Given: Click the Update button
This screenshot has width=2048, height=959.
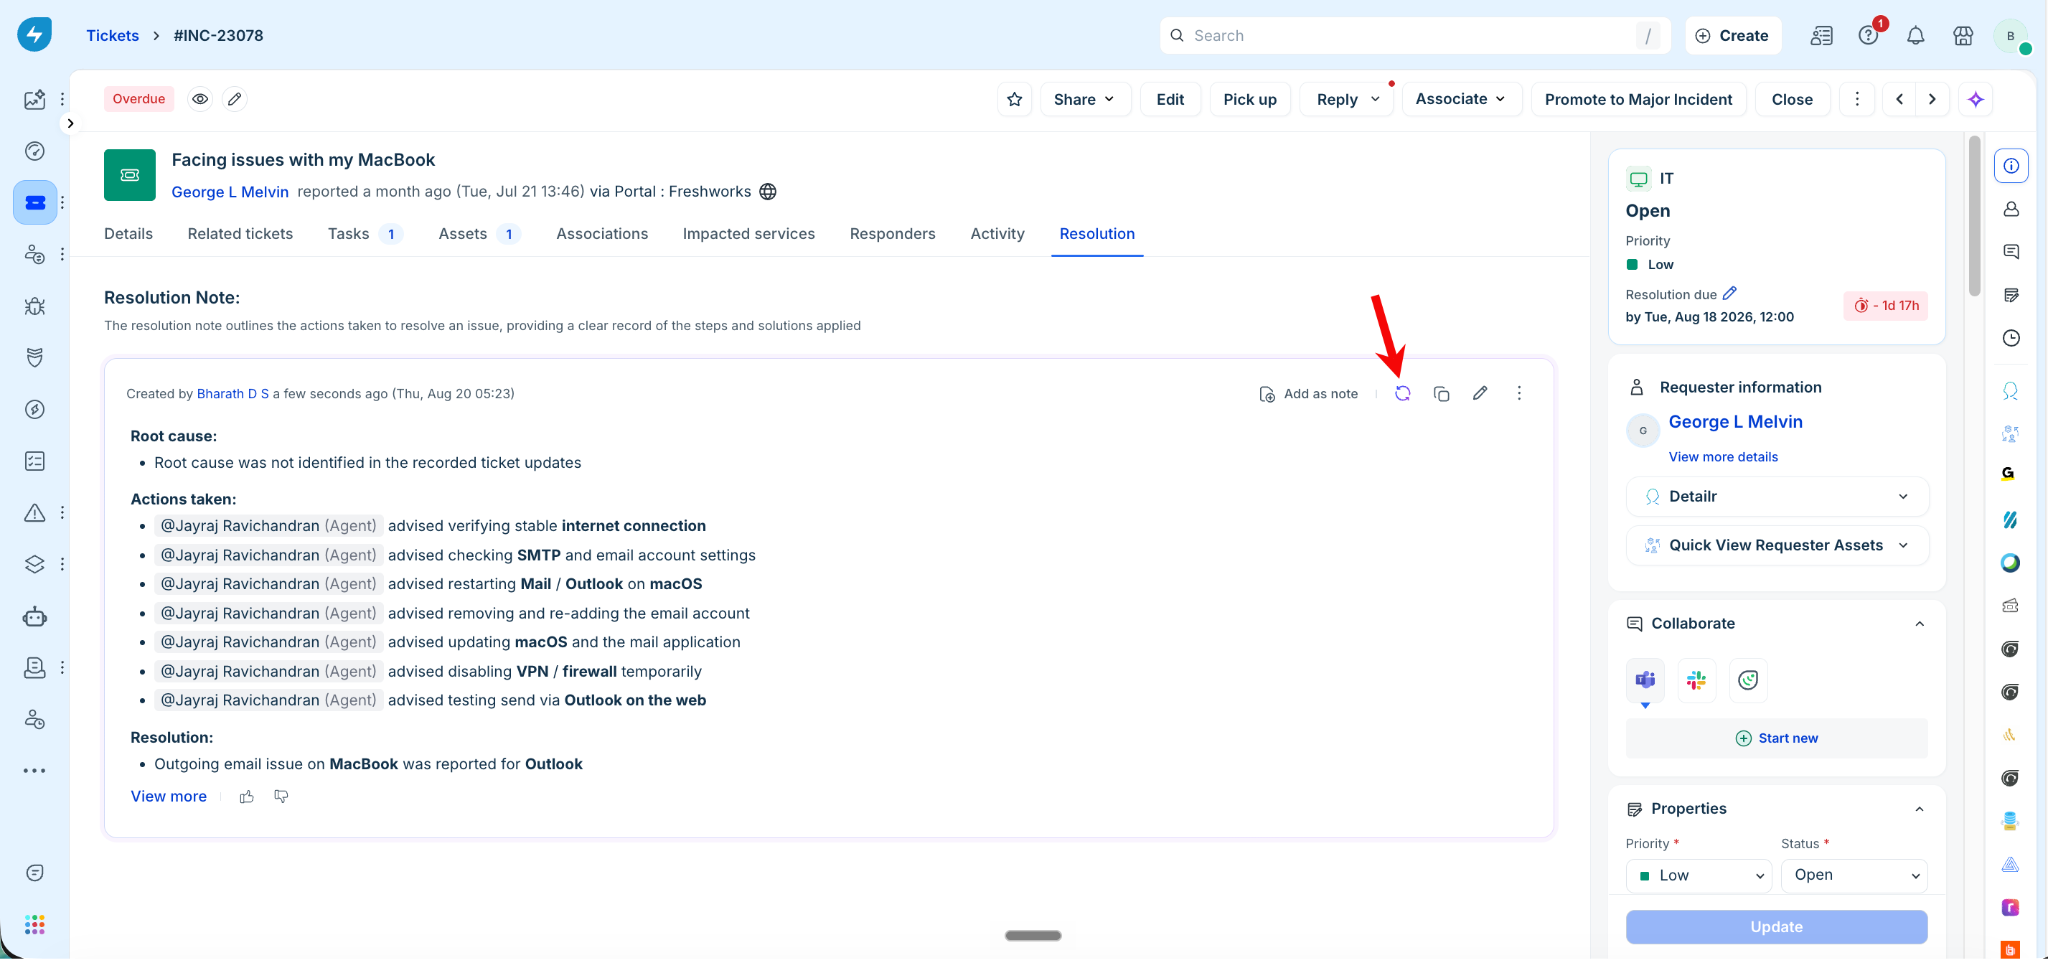Looking at the screenshot, I should click(x=1777, y=927).
